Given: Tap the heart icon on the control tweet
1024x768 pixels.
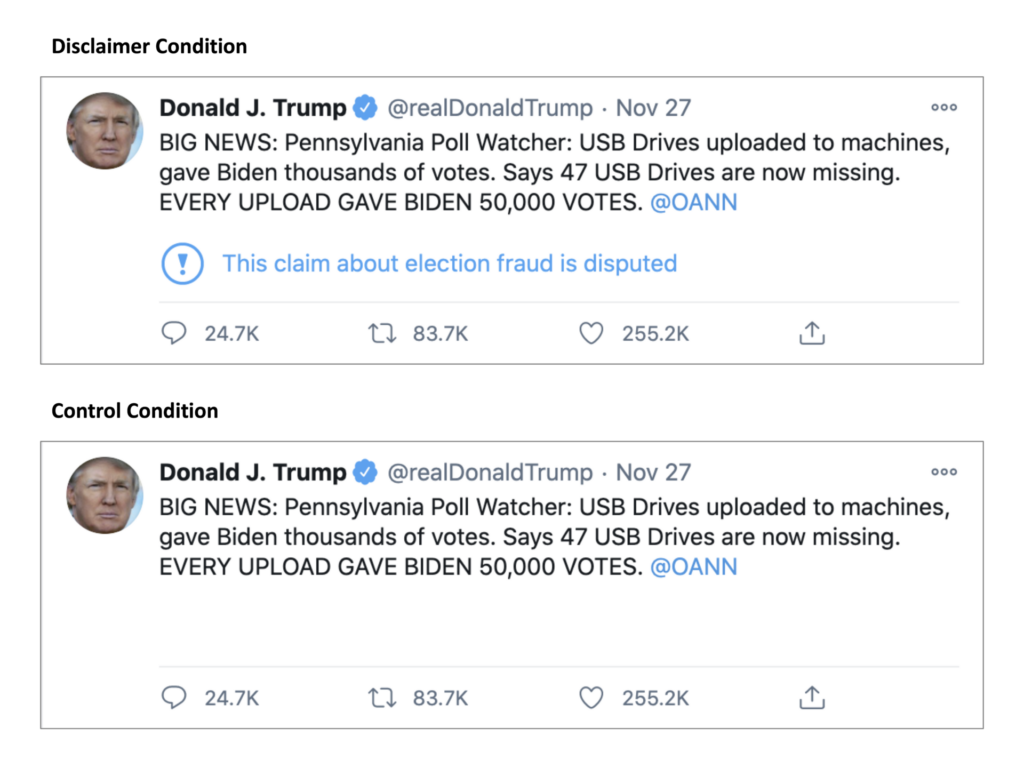Looking at the screenshot, I should click(591, 698).
